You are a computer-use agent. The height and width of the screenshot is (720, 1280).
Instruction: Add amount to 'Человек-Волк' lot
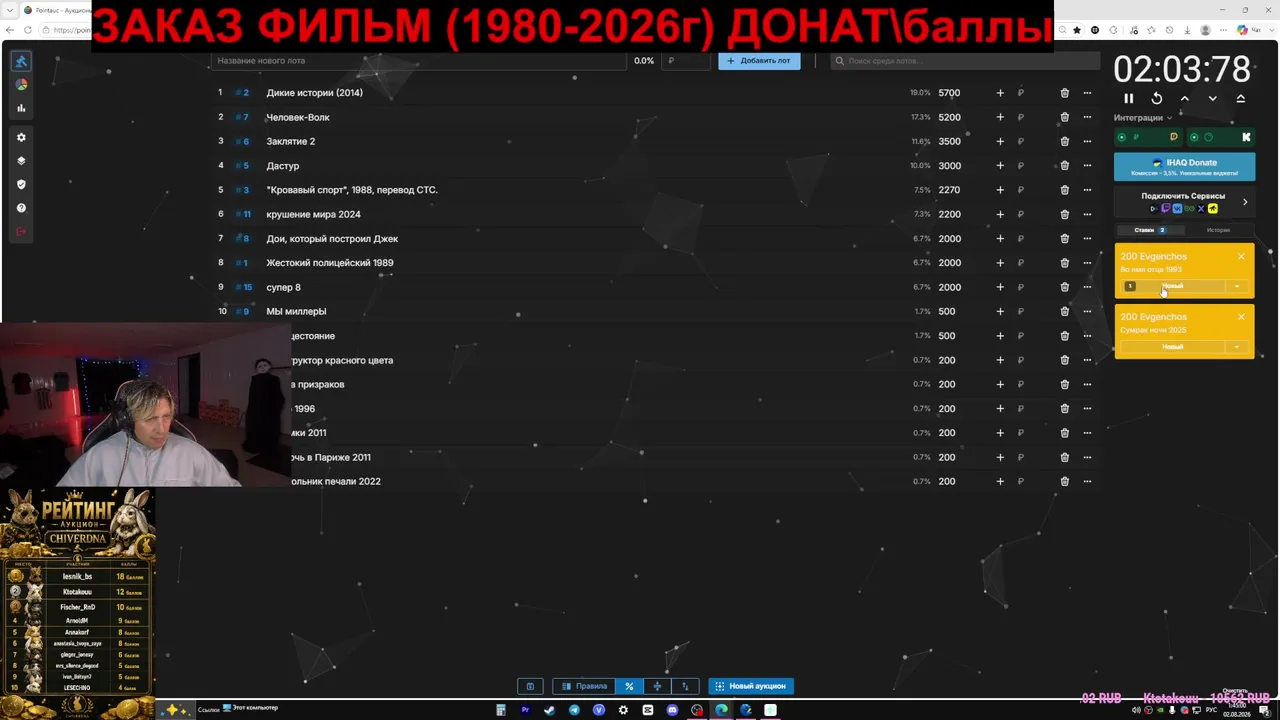point(1000,117)
